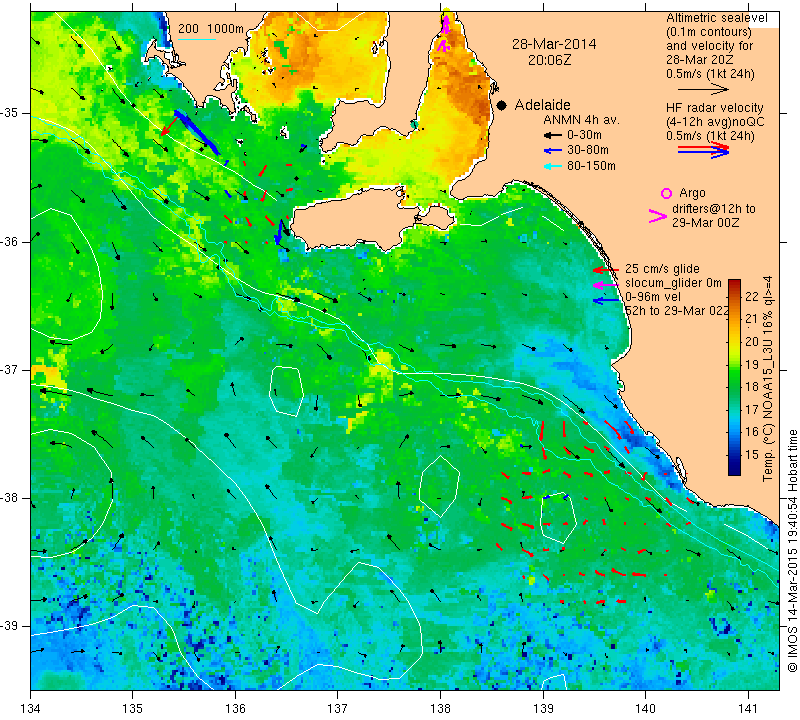Click the magenta drifter chevron symbol
Screen dimensions: 800x720
point(658,216)
